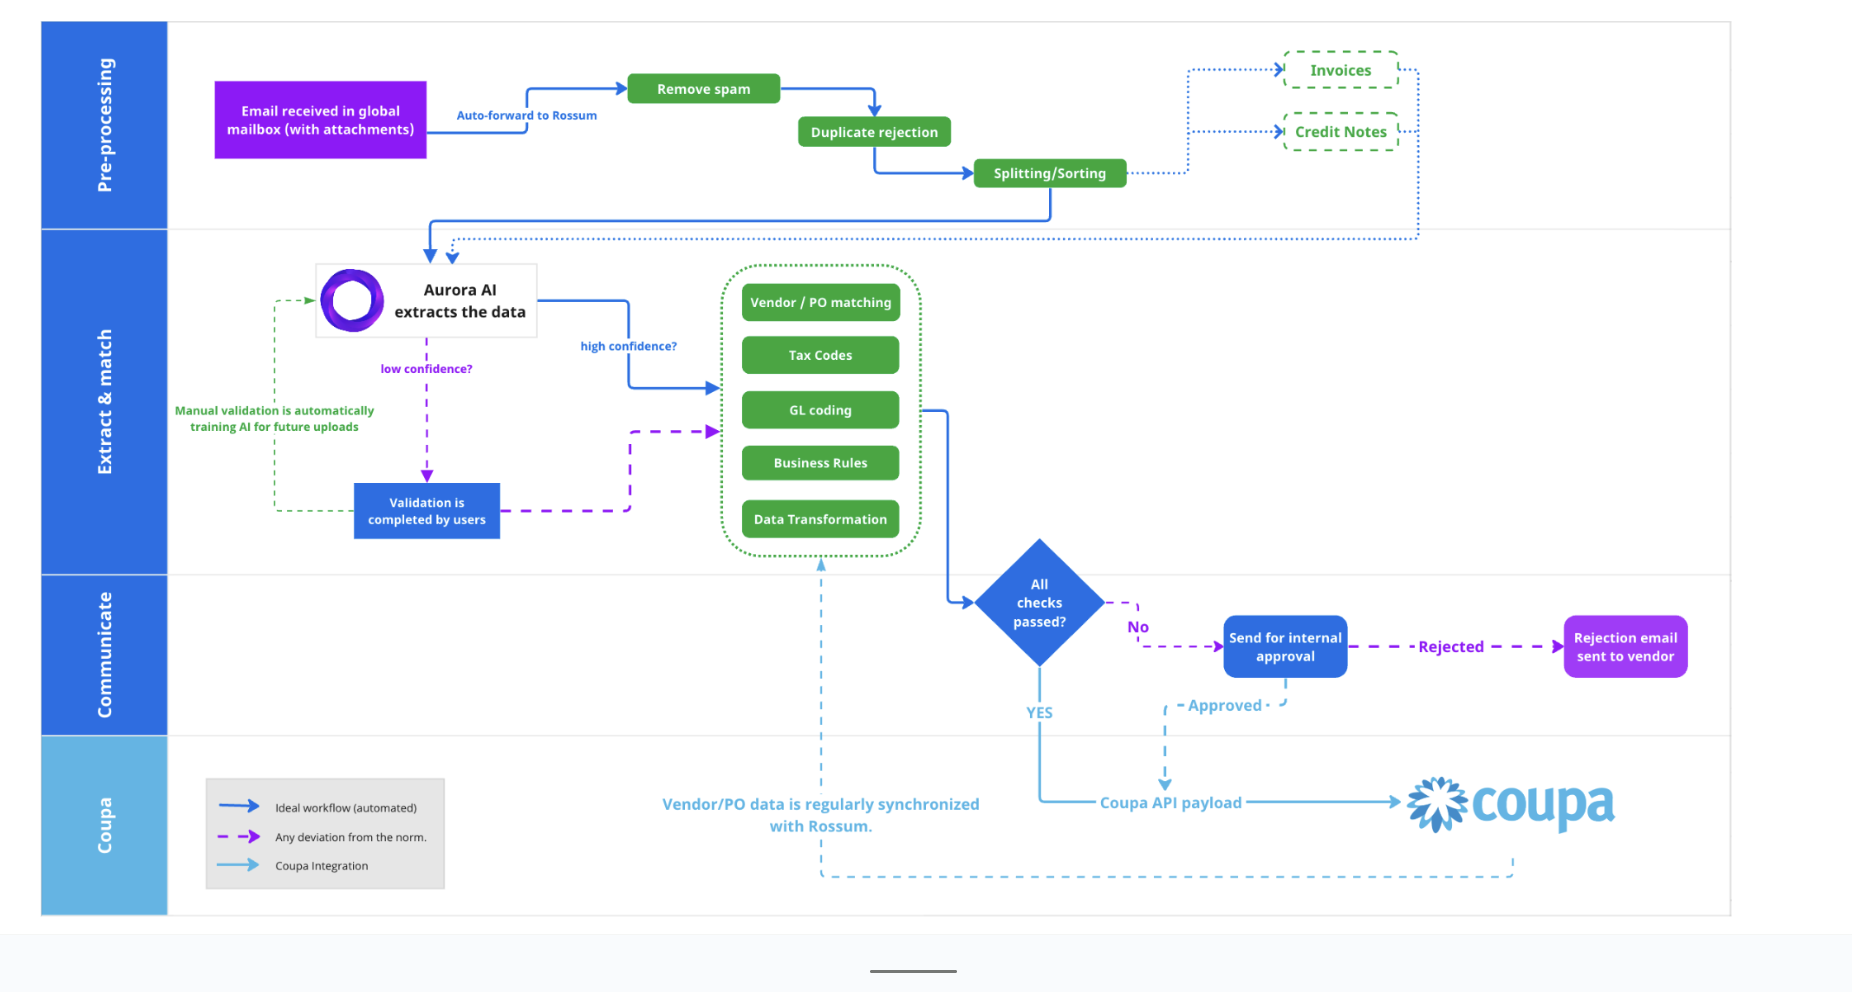Click the 'Tax Codes' step
This screenshot has height=992, width=1852.
(820, 355)
